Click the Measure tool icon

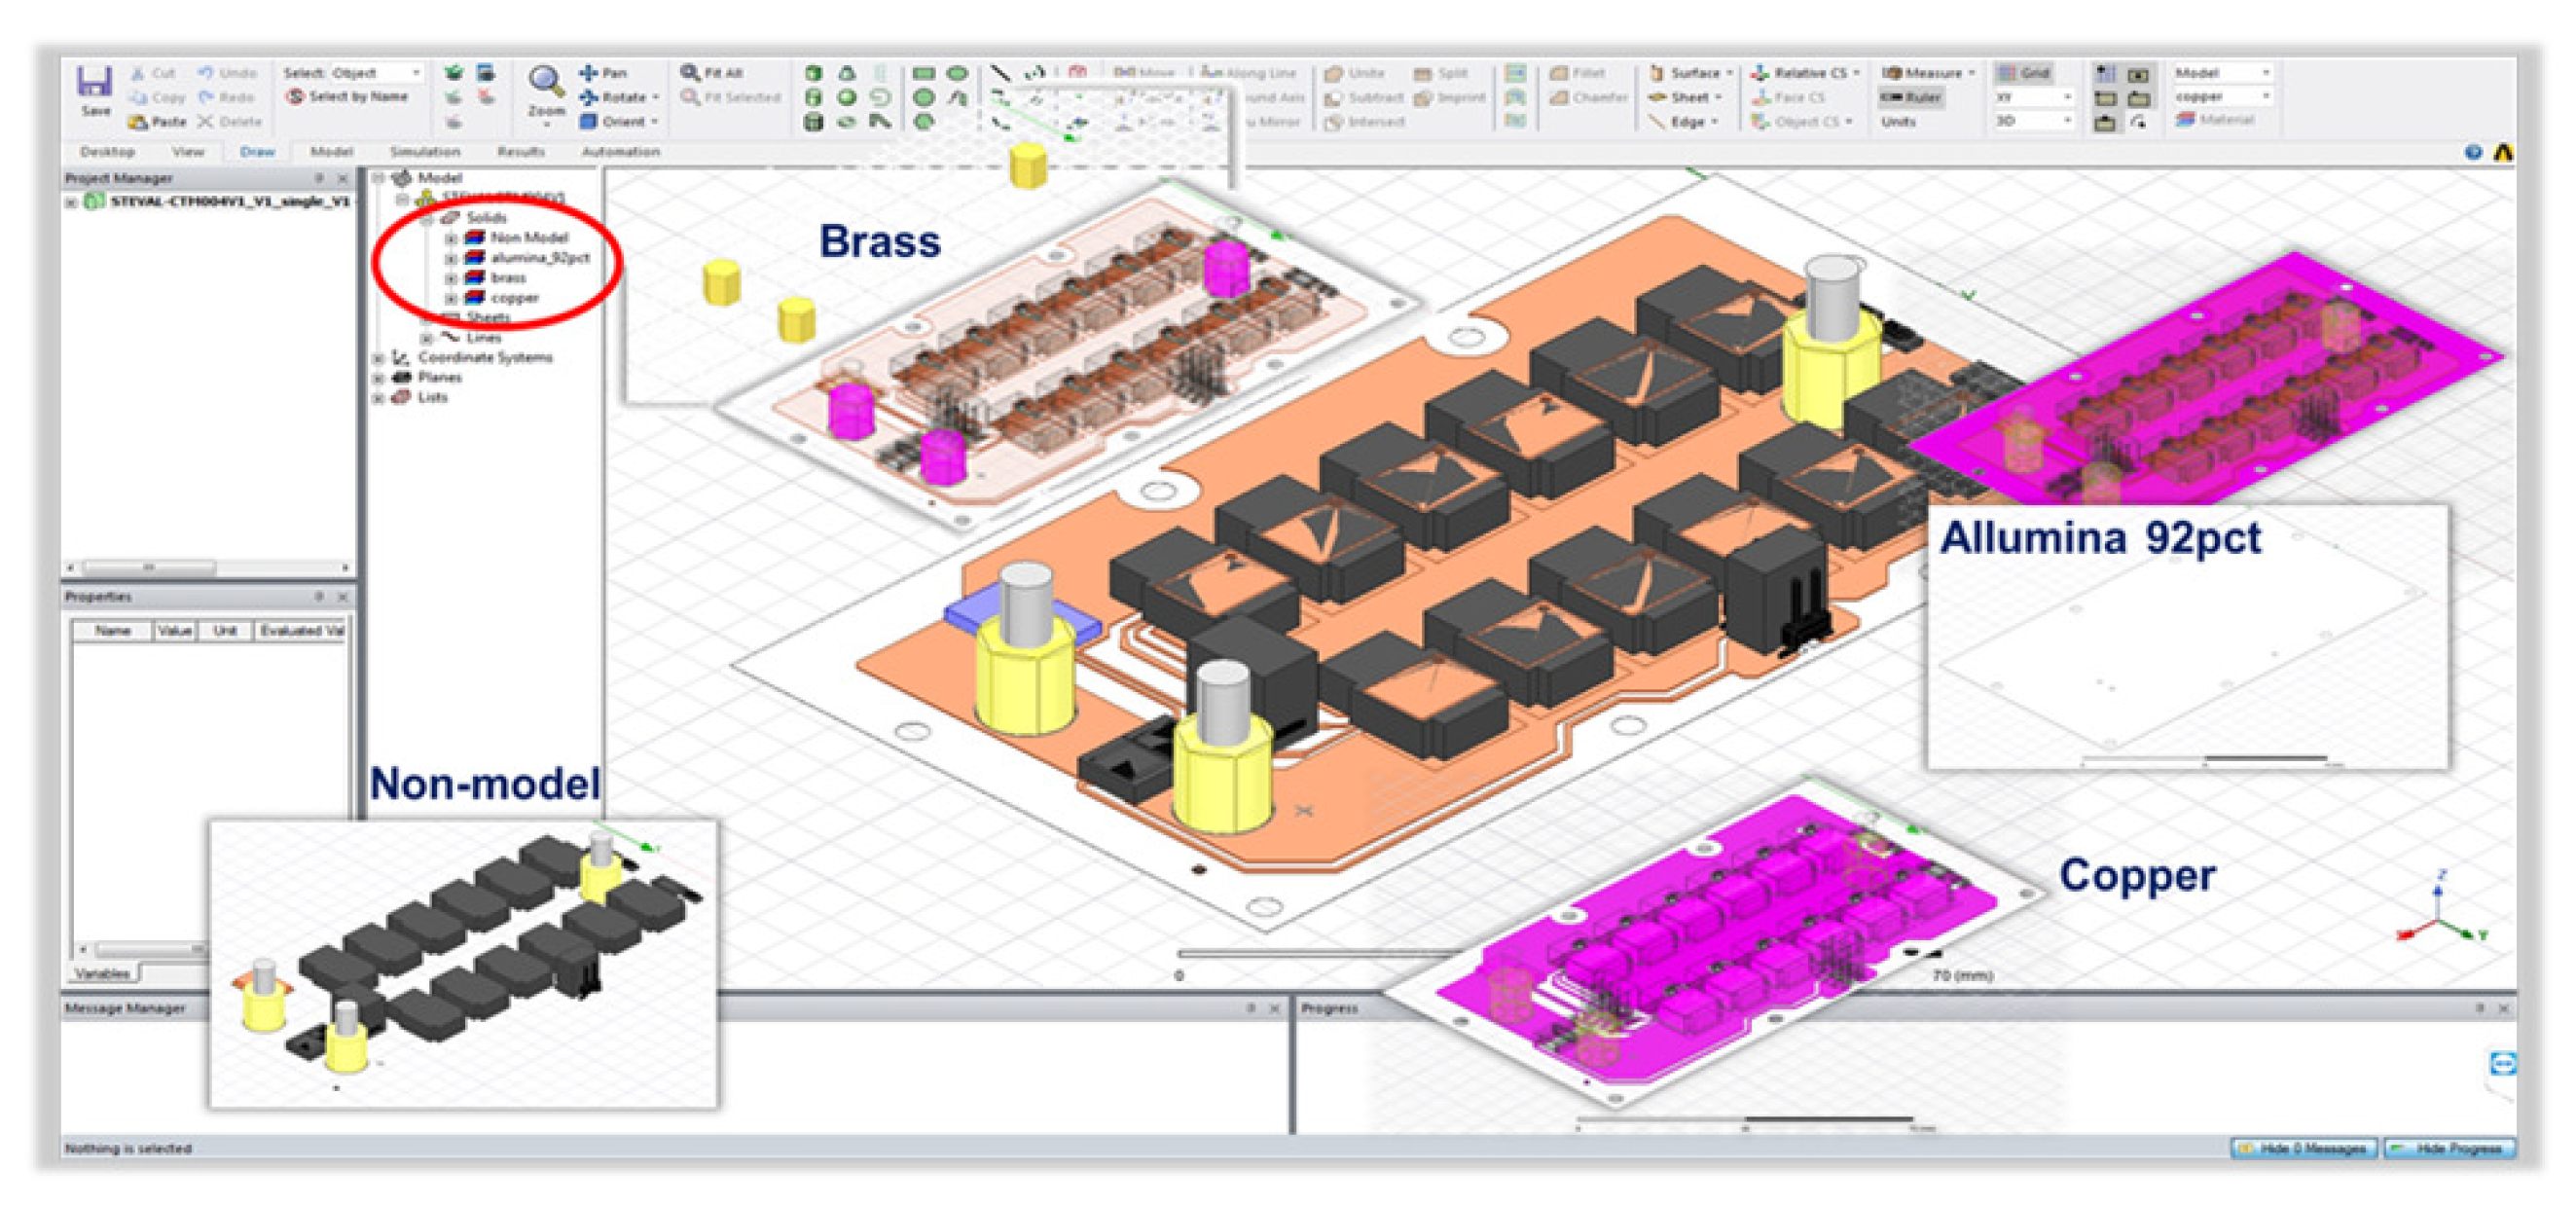(1890, 73)
